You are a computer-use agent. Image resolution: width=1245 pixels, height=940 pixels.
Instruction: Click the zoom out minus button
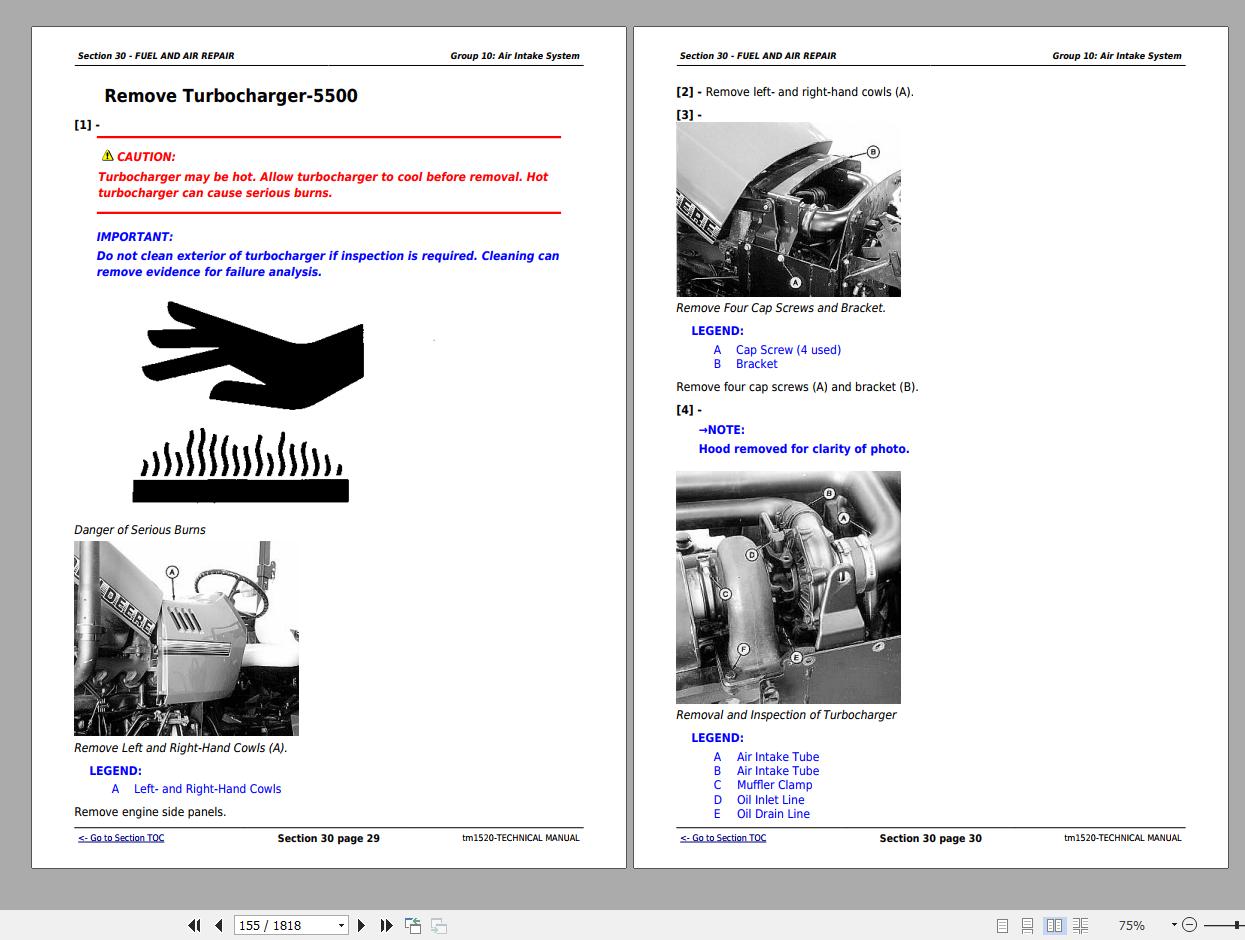(1189, 926)
